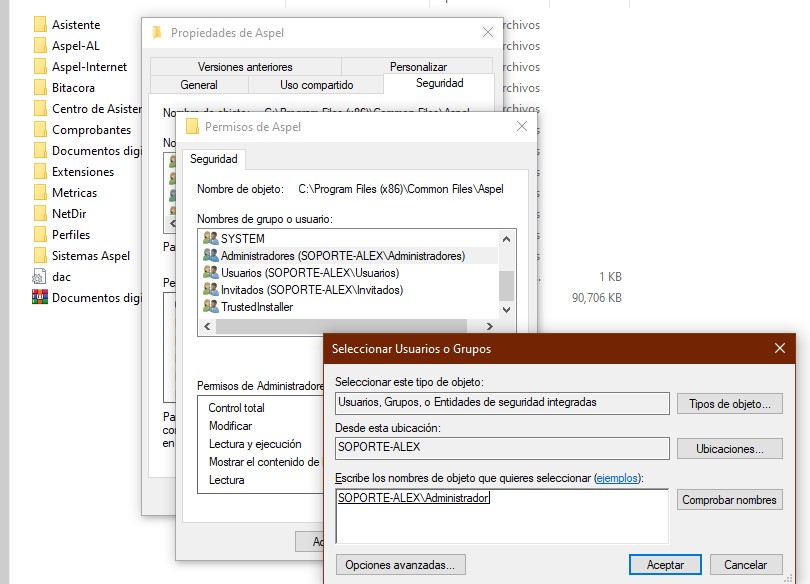Click the 90,706 KB size cell
This screenshot has width=810, height=584.
(597, 298)
